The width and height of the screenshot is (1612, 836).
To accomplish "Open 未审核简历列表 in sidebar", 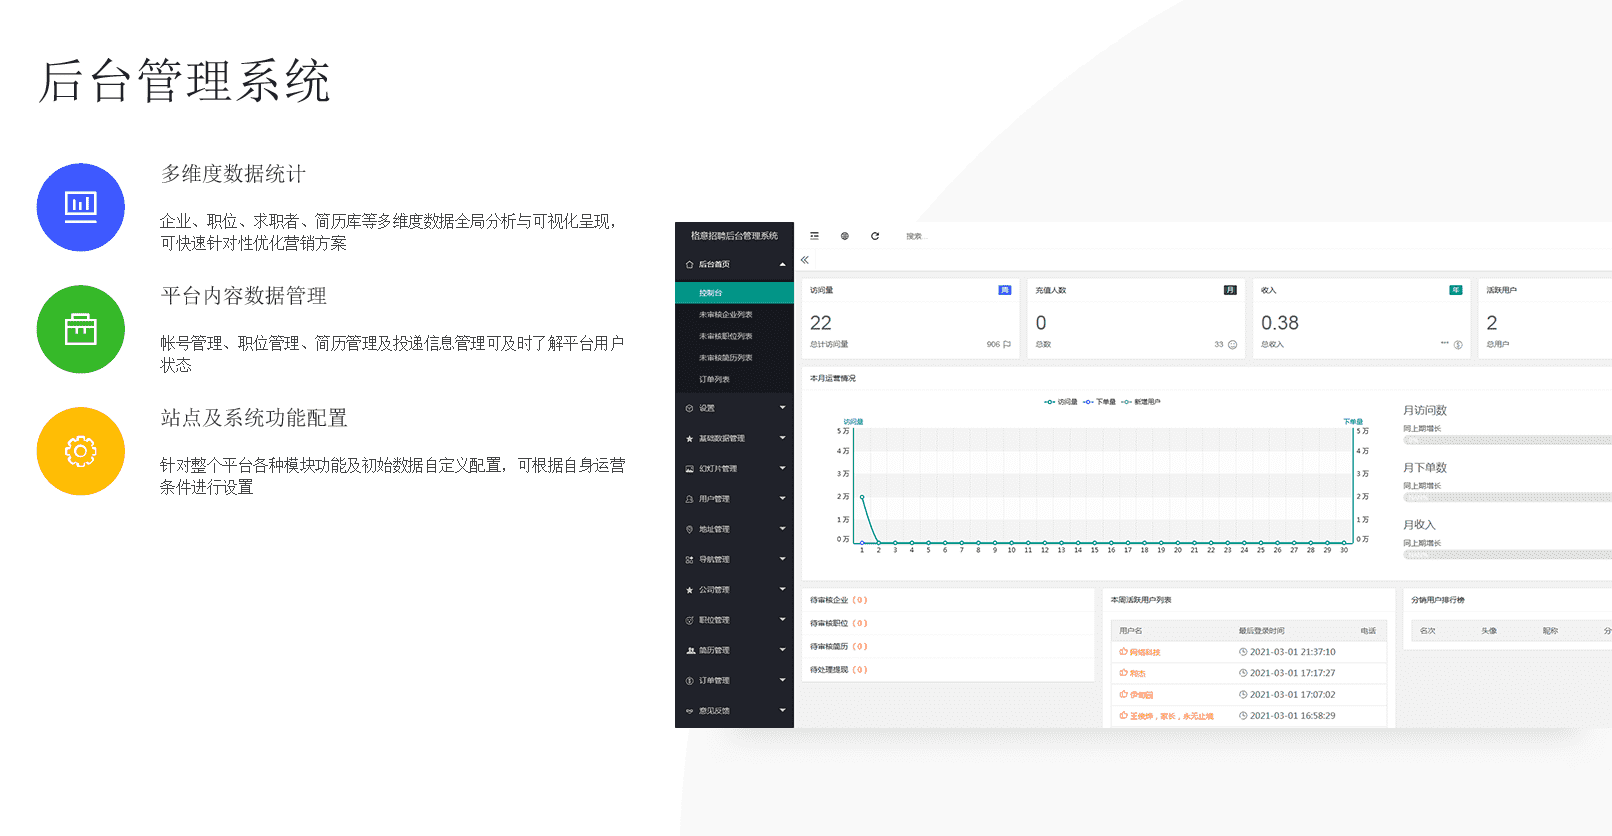I will click(734, 358).
